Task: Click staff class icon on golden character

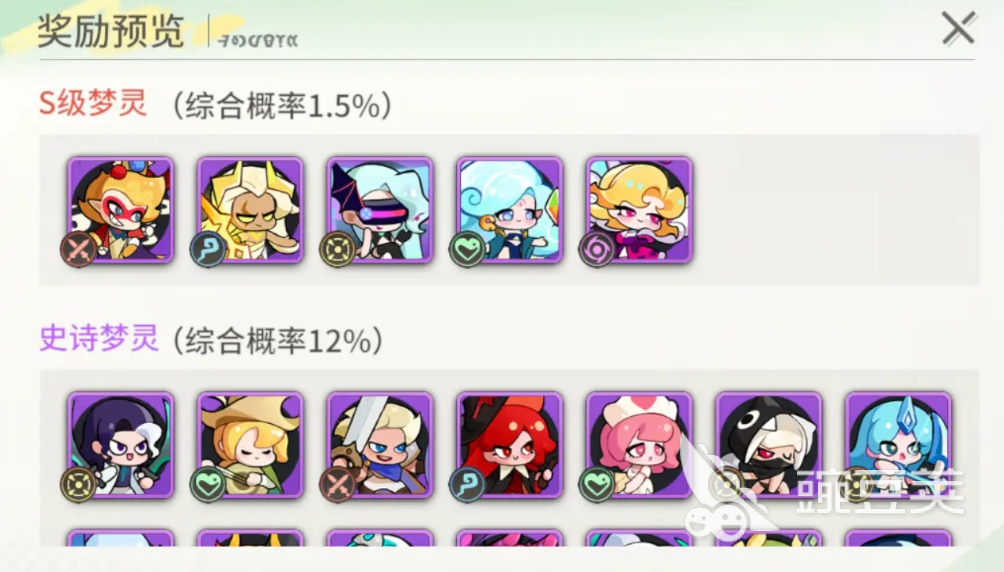Action: 208,249
